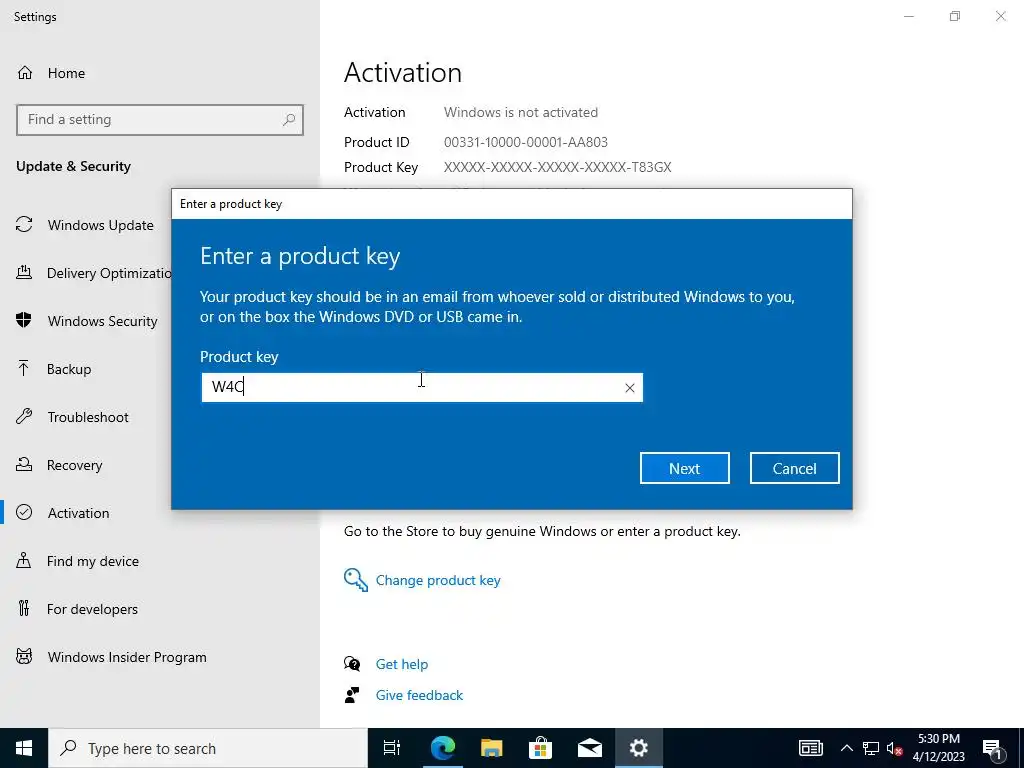Click the Backup arrow icon
The width and height of the screenshot is (1024, 768).
(24, 368)
